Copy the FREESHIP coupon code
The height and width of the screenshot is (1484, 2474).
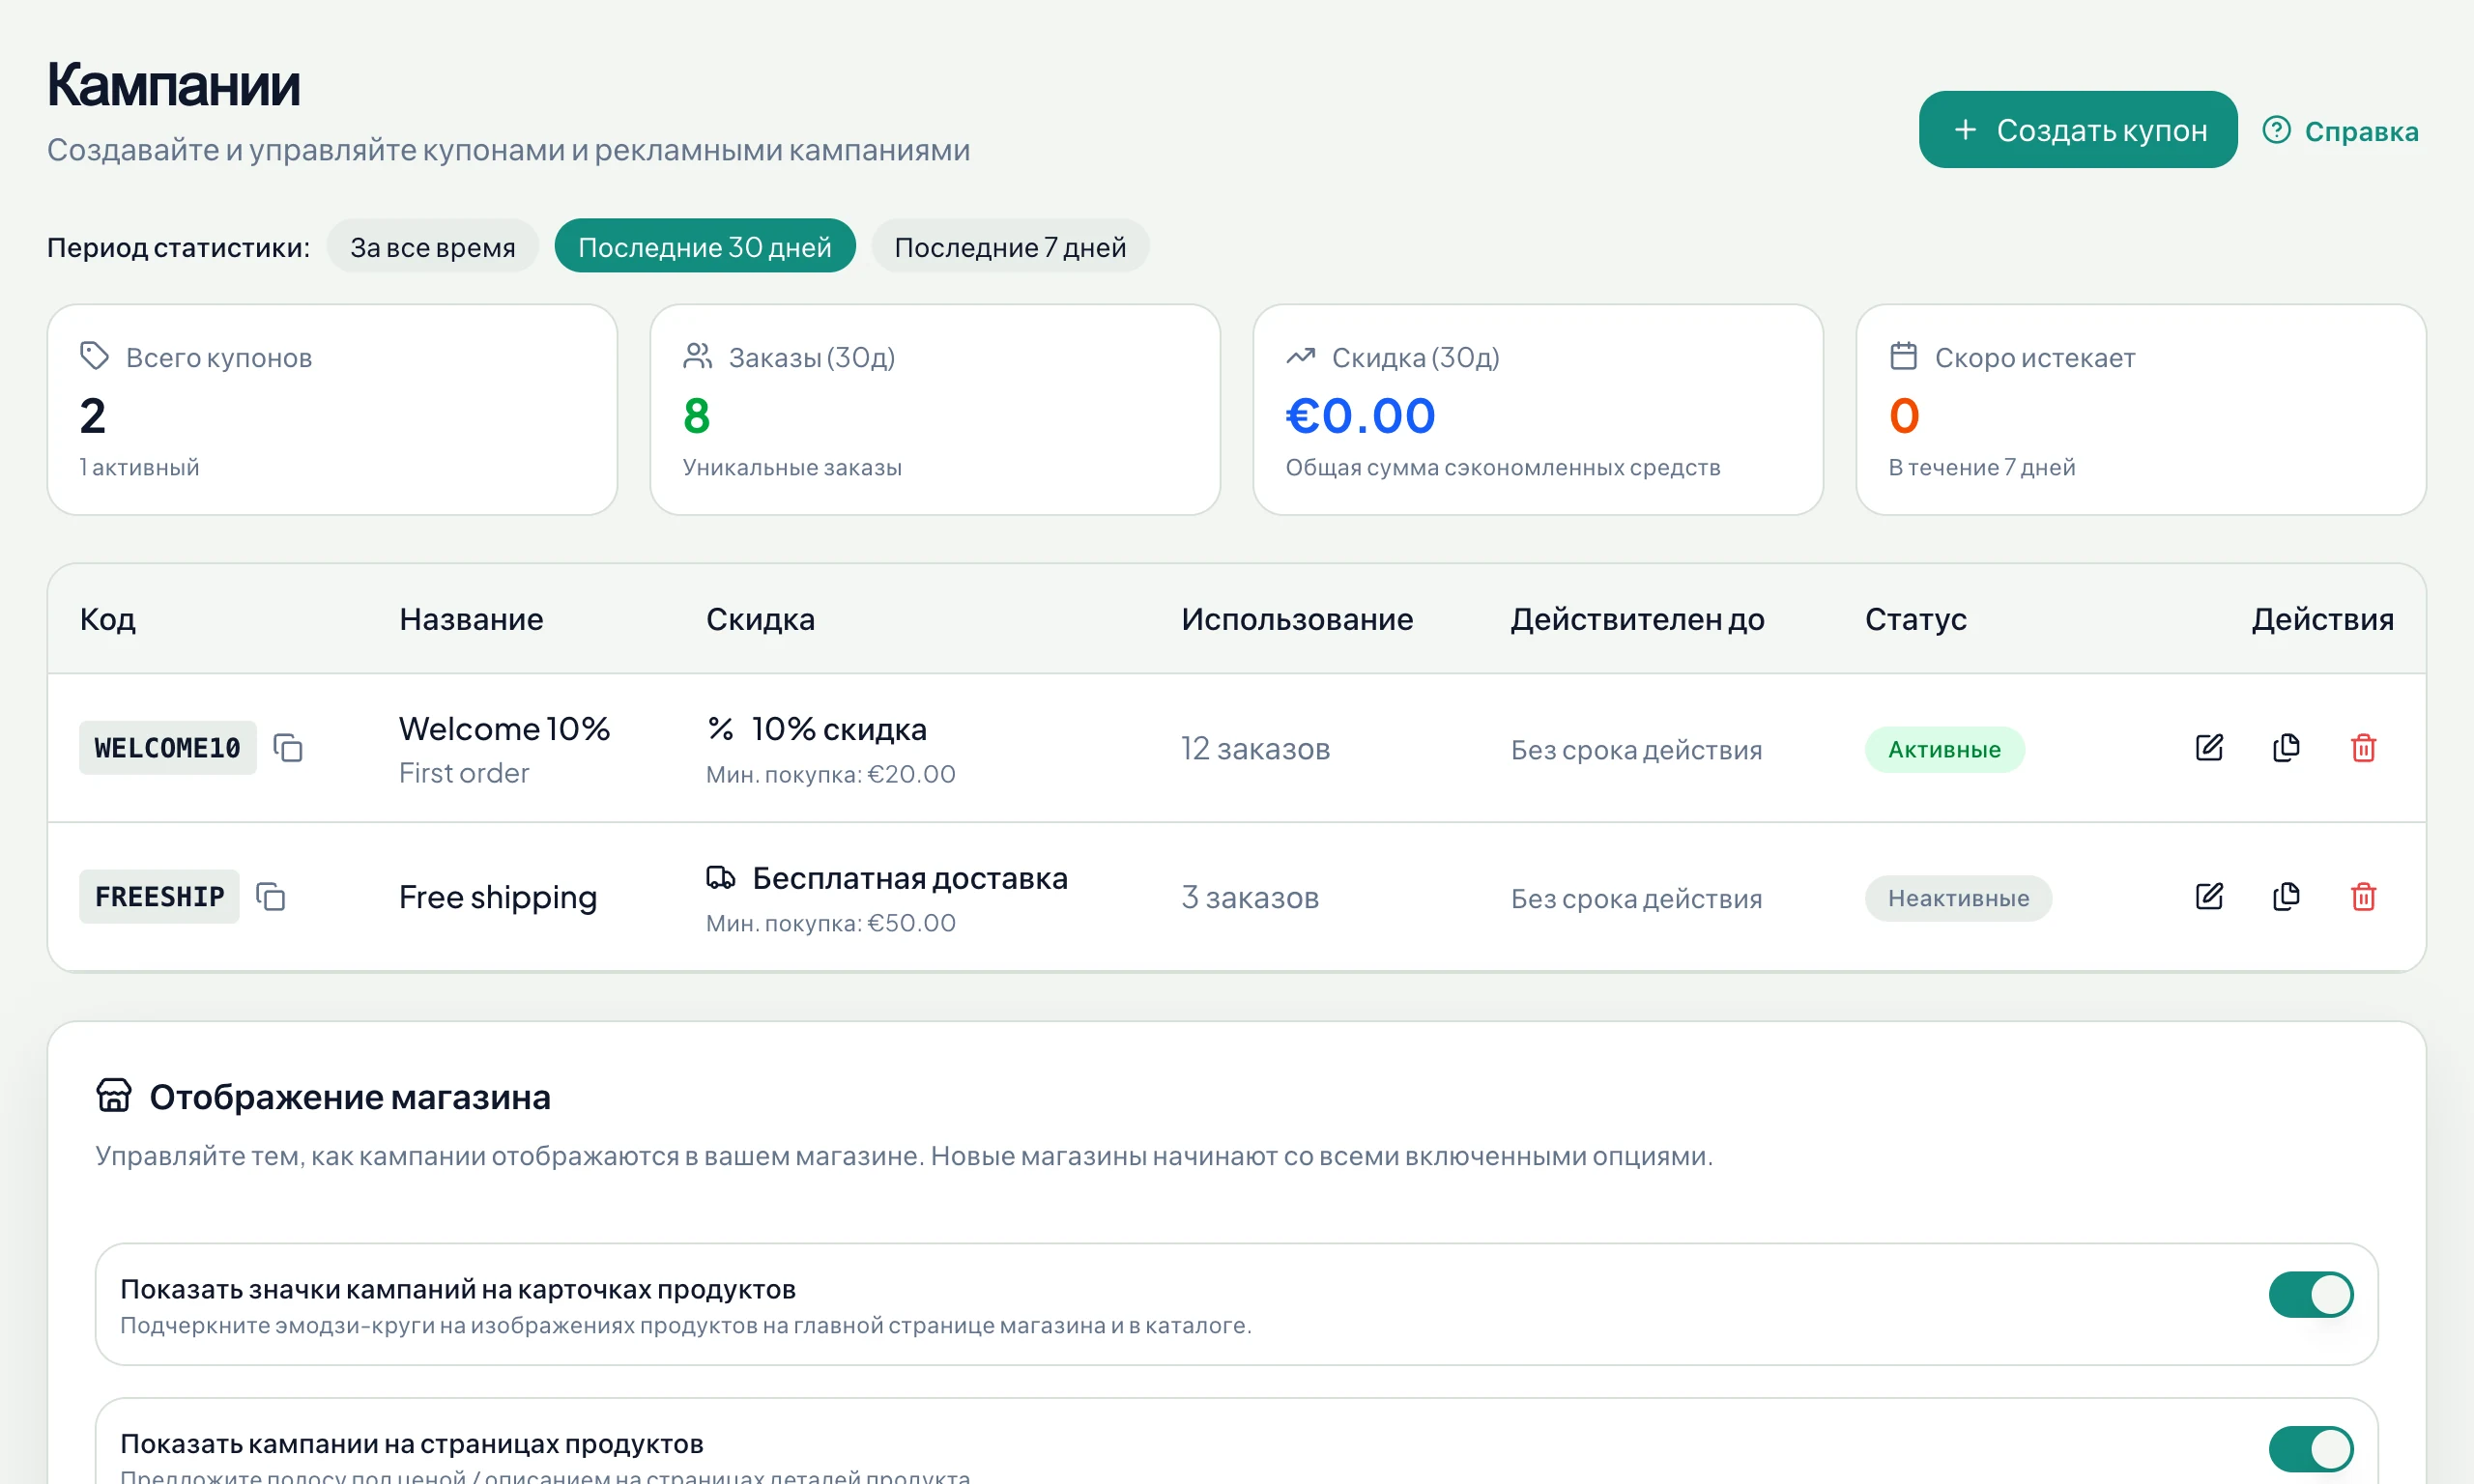pos(271,897)
